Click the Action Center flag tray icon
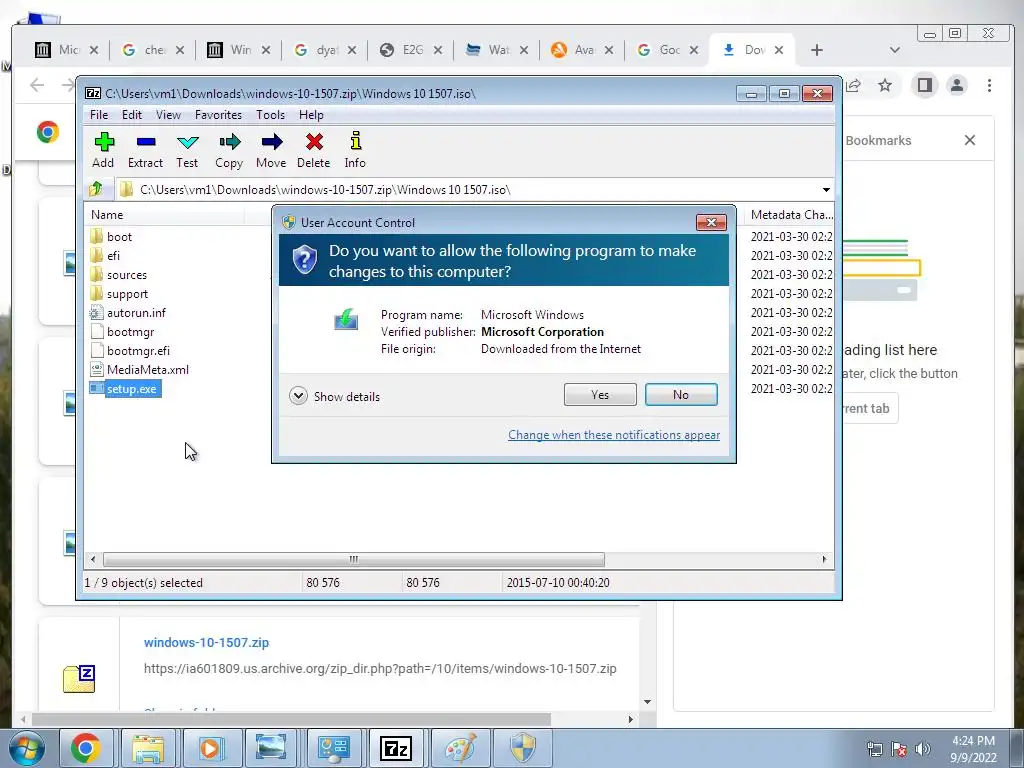The width and height of the screenshot is (1024, 768). [899, 749]
